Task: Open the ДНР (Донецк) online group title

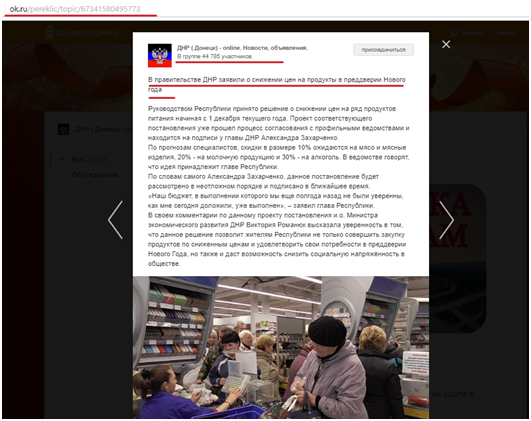Action: coord(242,48)
